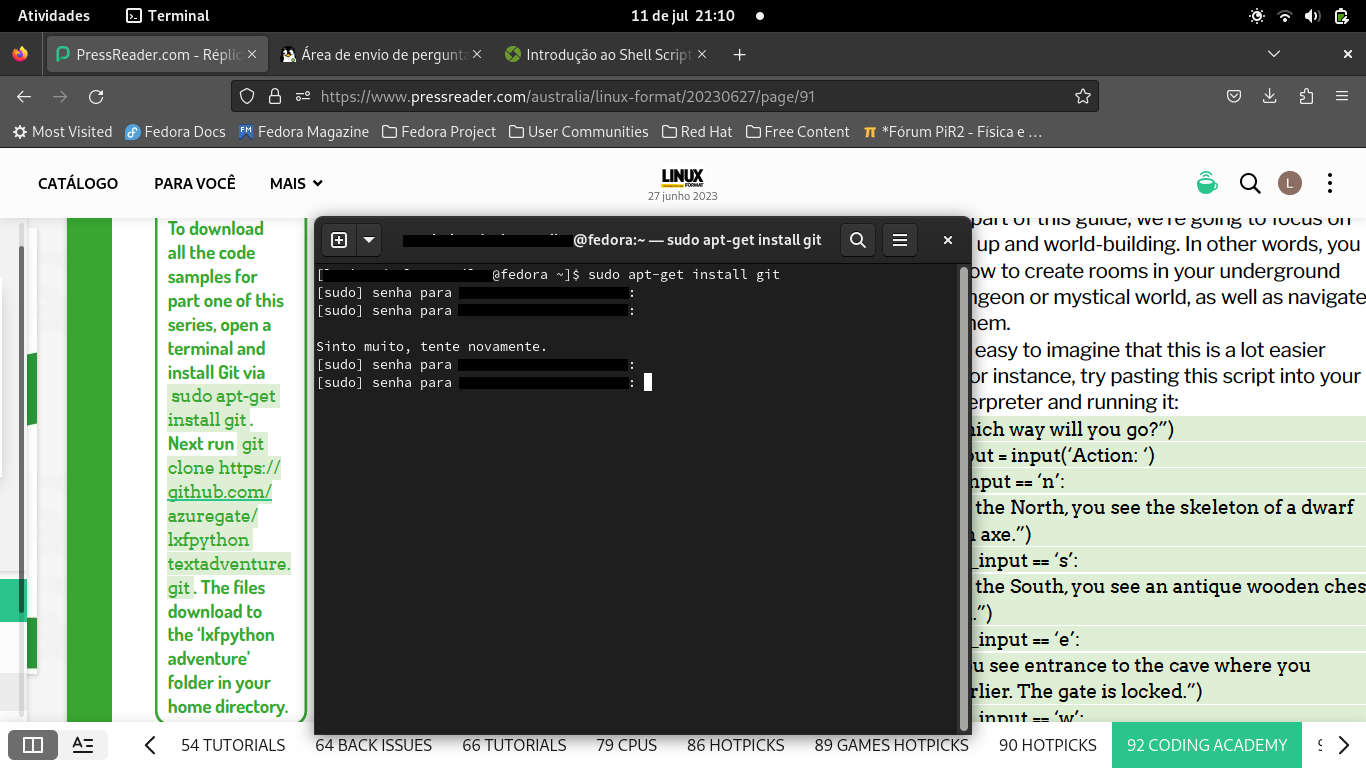Open a new terminal tab
Image resolution: width=1366 pixels, height=768 pixels.
(x=339, y=240)
